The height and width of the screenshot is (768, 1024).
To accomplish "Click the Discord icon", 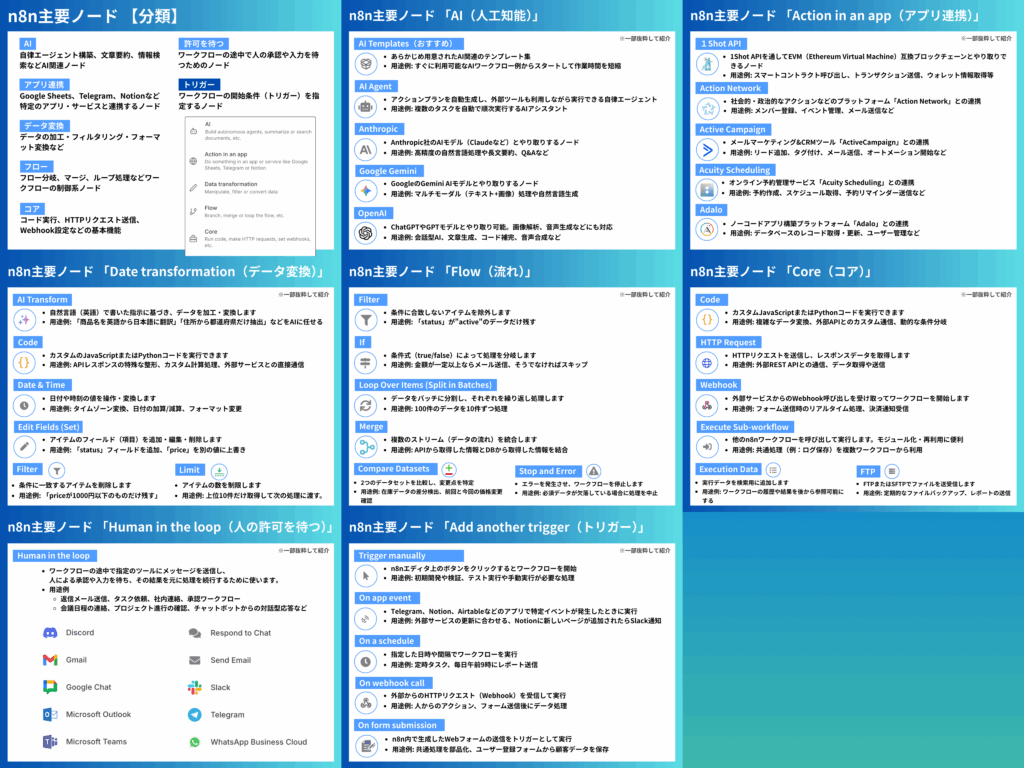I will pos(50,633).
